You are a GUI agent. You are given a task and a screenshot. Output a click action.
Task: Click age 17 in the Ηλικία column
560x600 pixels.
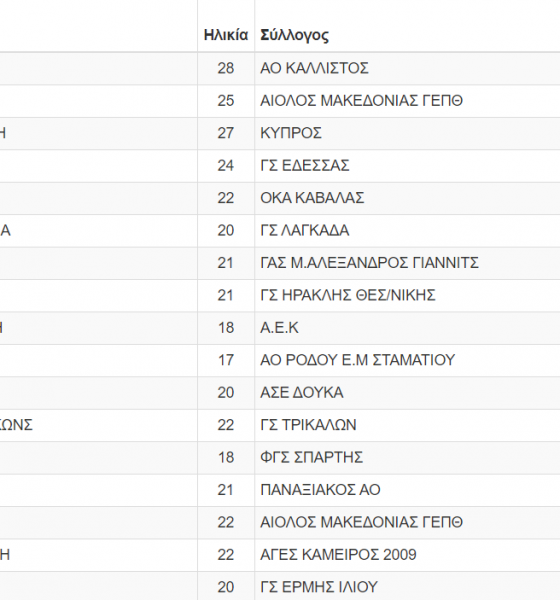pos(226,360)
